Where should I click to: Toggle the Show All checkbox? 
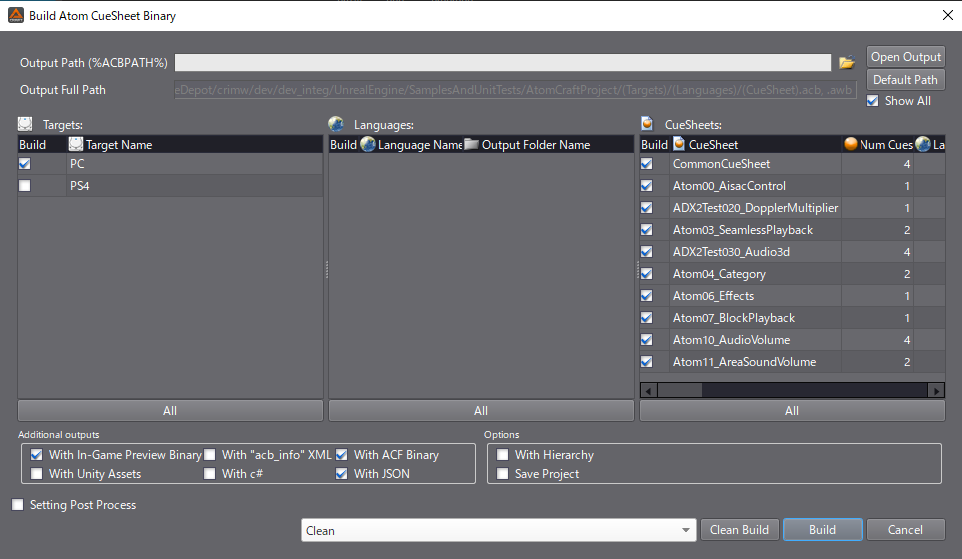tap(872, 101)
